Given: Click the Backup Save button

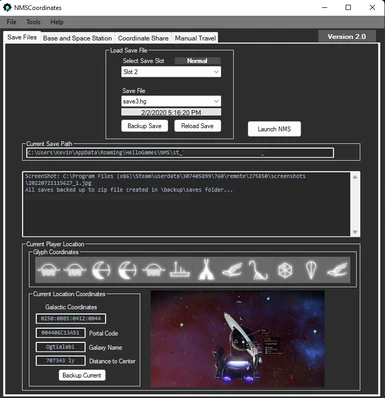Looking at the screenshot, I should click(145, 126).
